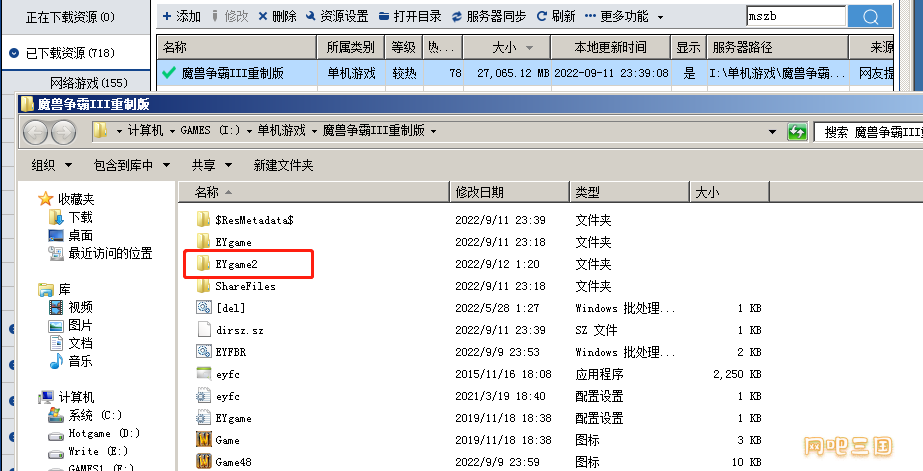
Task: Click 新建文件夹 new folder button
Action: coord(283,165)
